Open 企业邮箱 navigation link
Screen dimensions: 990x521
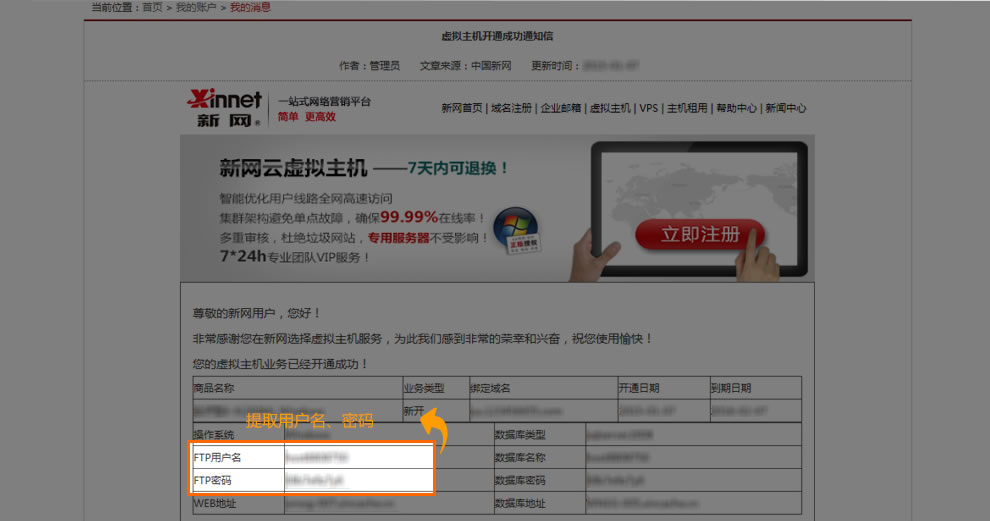pyautogui.click(x=561, y=108)
